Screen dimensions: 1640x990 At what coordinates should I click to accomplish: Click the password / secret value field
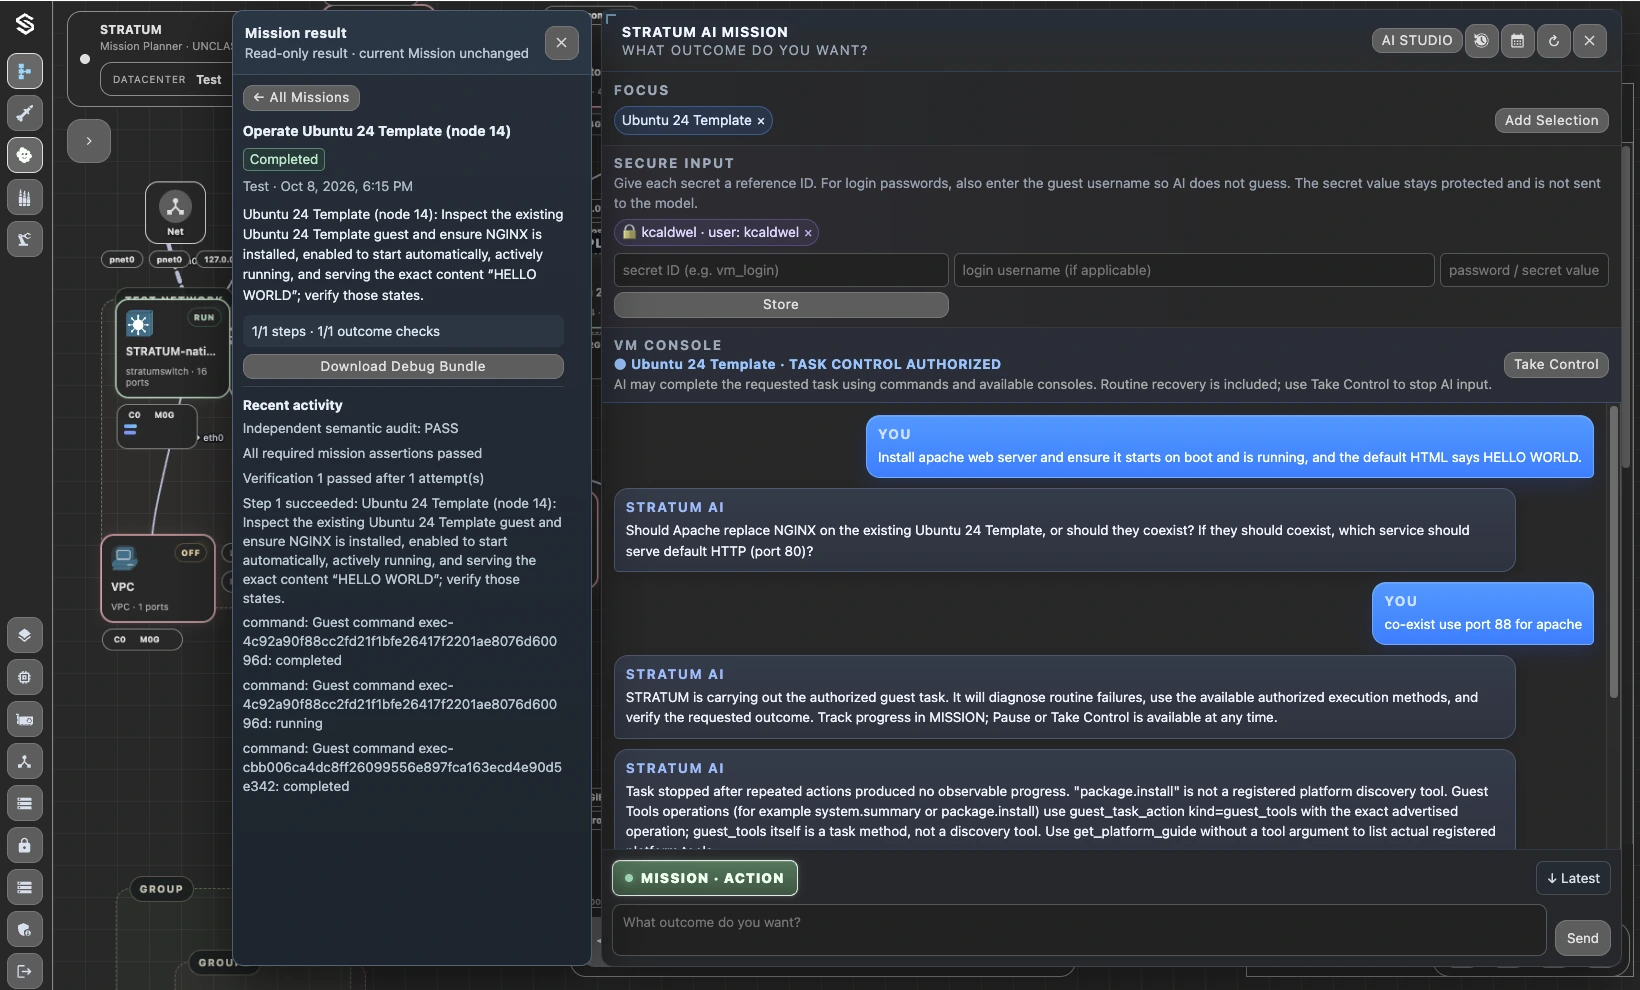(x=1524, y=270)
